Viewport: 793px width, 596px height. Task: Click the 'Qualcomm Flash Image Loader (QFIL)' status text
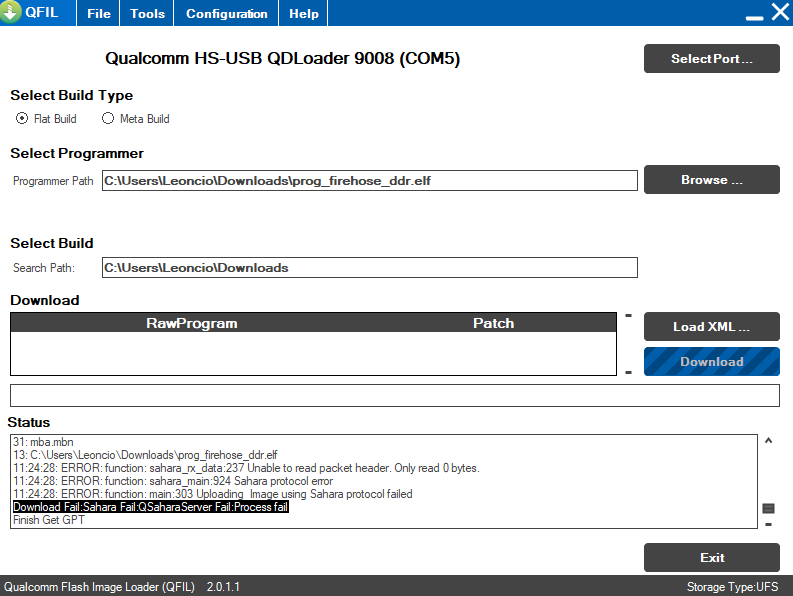pyautogui.click(x=99, y=587)
